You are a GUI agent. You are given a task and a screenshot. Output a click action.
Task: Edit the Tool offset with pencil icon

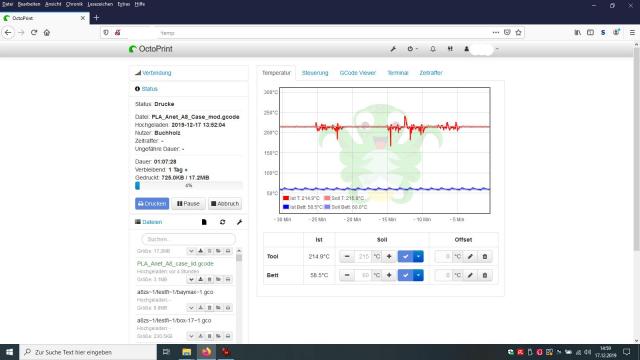click(x=470, y=256)
